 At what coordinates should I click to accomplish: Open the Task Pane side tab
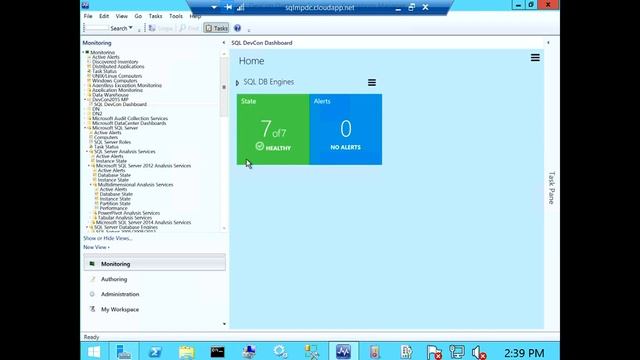(551, 188)
